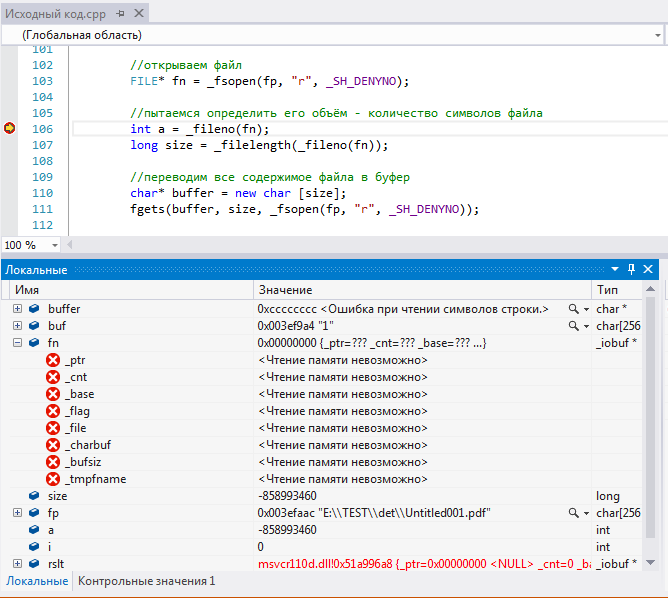The width and height of the screenshot is (668, 598).
Task: Open the Локальные window position menu arrow
Action: (x=615, y=270)
